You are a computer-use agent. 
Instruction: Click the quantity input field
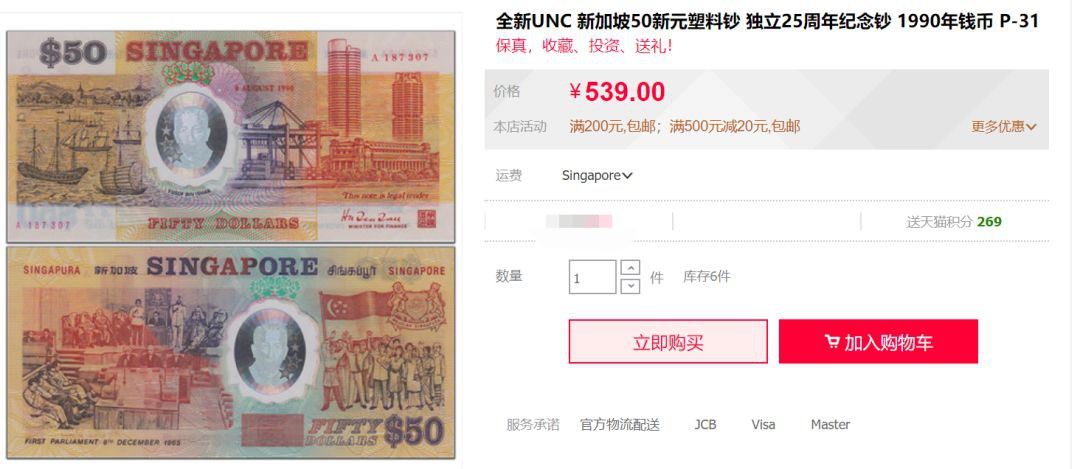592,277
